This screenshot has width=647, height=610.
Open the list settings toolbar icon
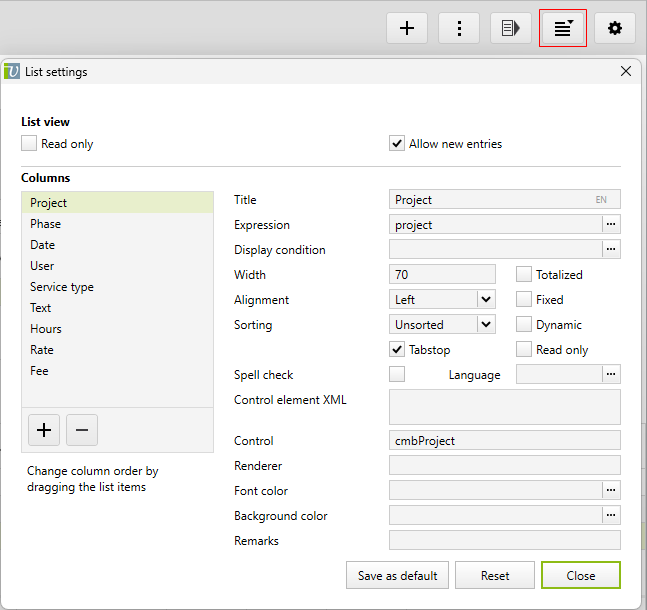[x=563, y=28]
